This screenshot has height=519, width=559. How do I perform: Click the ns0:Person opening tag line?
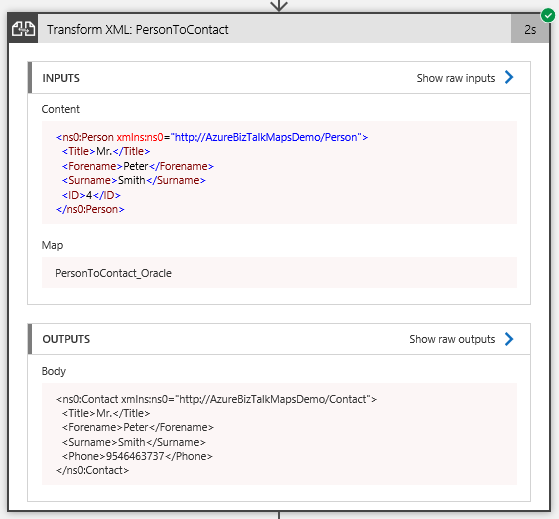(x=212, y=137)
